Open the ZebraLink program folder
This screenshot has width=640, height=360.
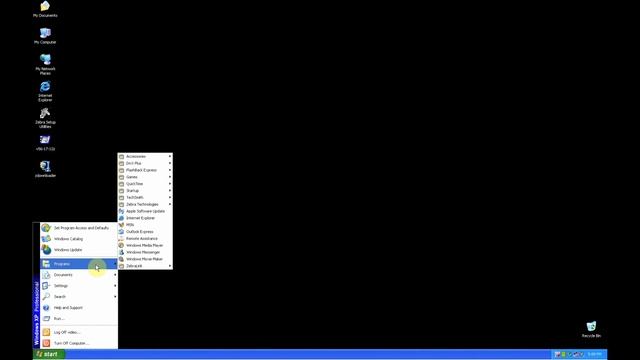coord(145,266)
